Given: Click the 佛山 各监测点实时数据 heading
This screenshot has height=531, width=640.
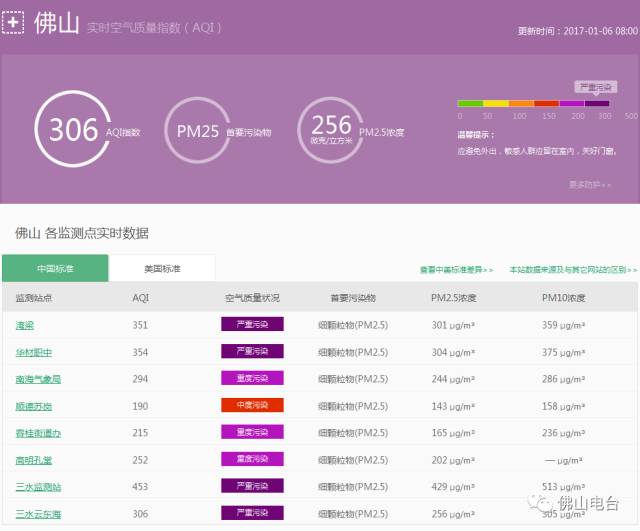Looking at the screenshot, I should point(82,233).
